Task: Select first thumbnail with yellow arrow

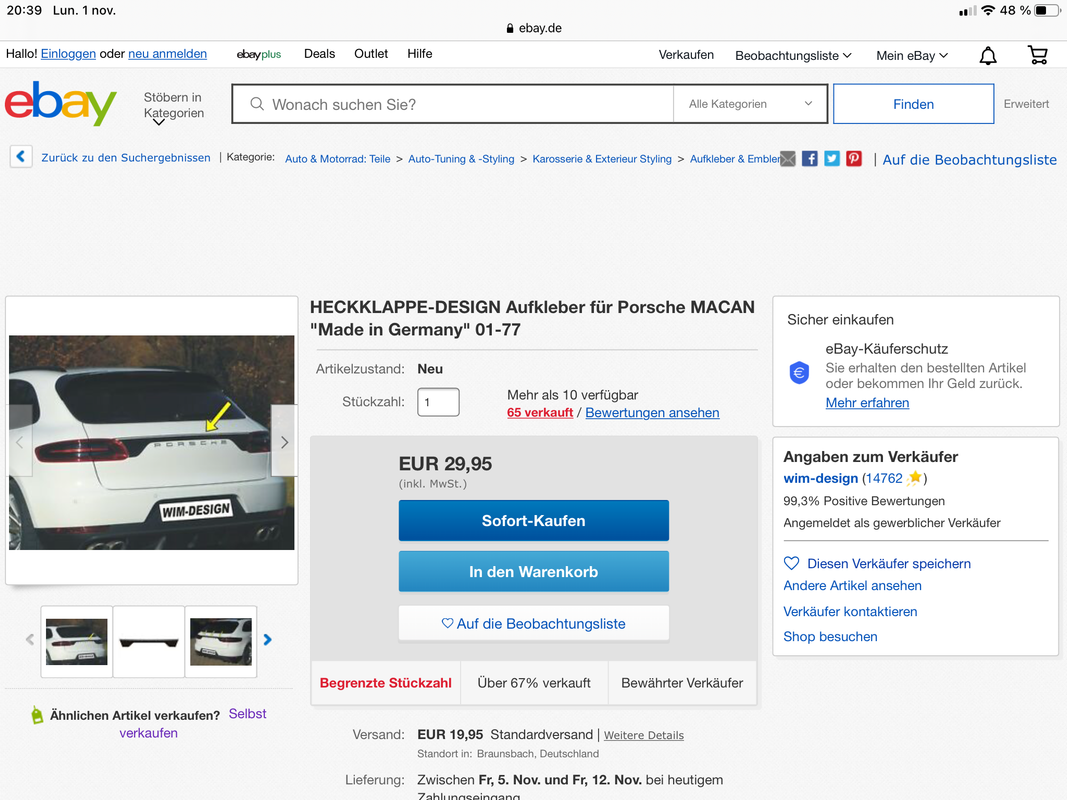Action: [x=76, y=641]
